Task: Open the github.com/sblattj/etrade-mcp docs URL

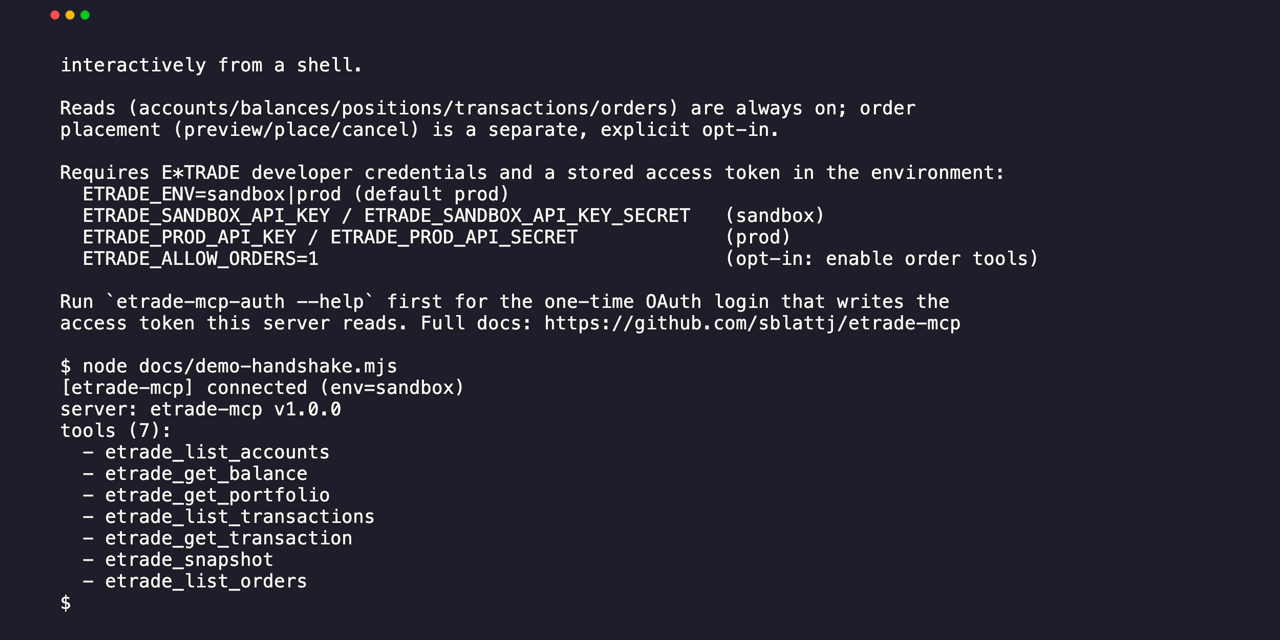Action: point(752,323)
